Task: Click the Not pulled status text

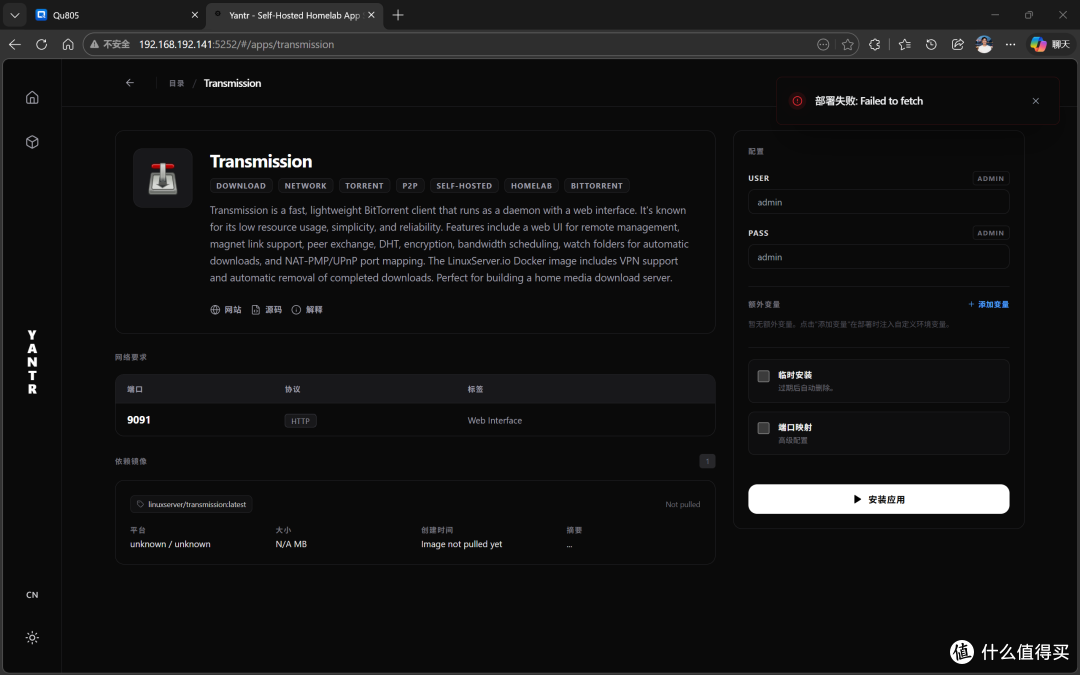Action: click(x=683, y=504)
